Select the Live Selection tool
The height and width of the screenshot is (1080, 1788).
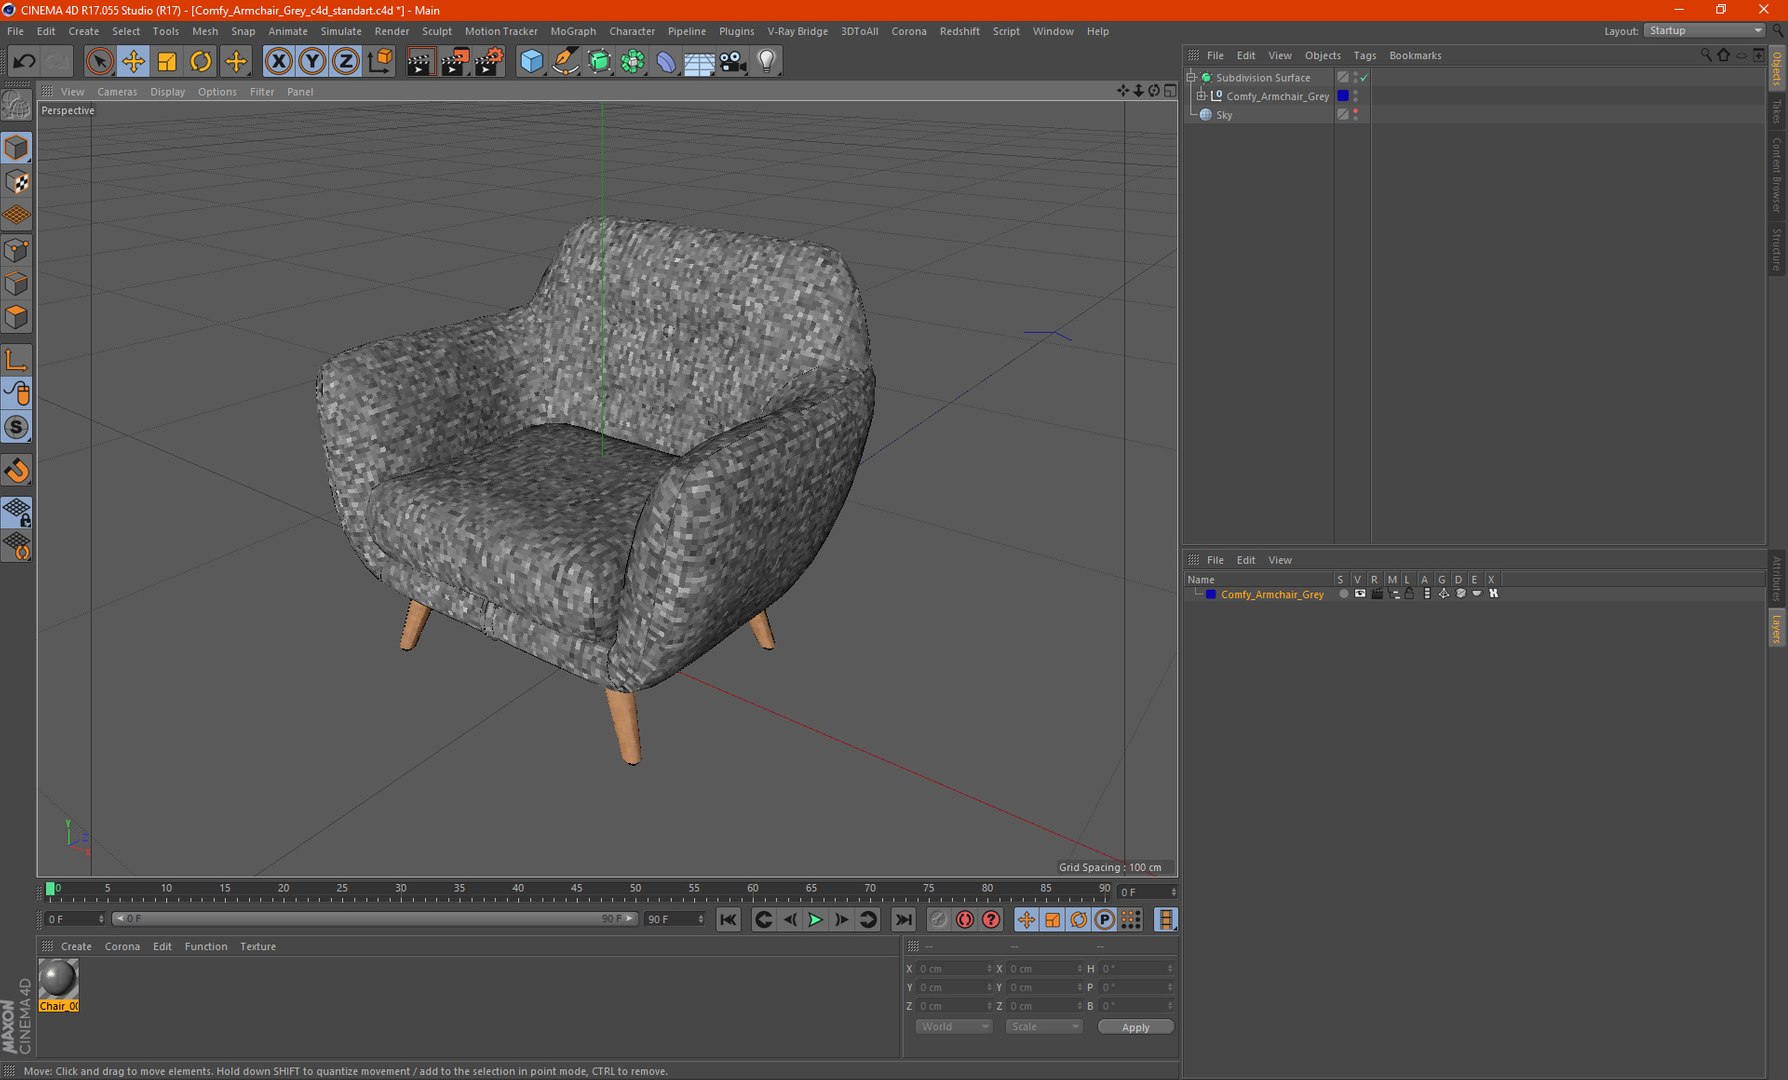click(x=99, y=62)
